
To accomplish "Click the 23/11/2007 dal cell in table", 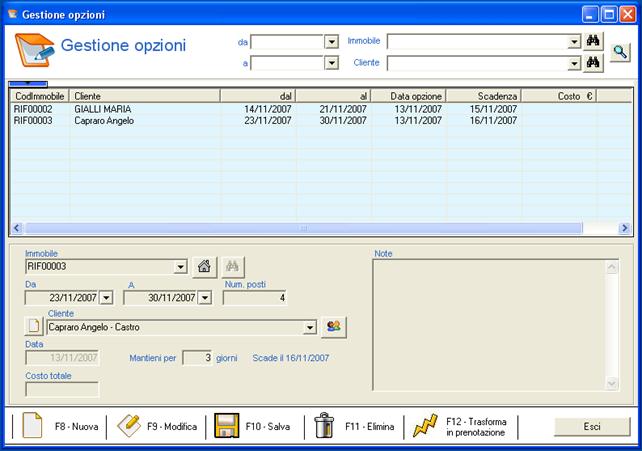I will click(x=268, y=121).
